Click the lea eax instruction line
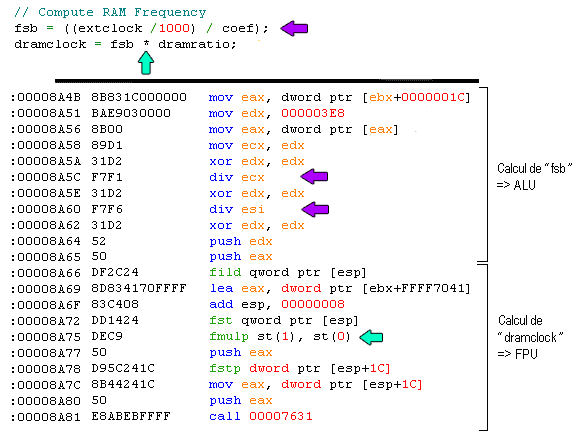580x435 pixels. (340, 289)
